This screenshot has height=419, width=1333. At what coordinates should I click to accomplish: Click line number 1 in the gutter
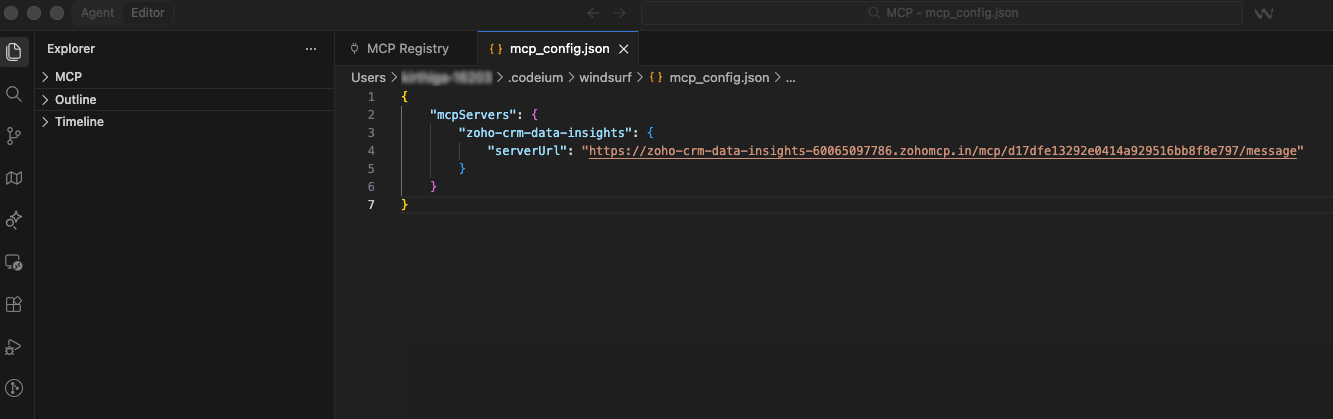[x=371, y=96]
